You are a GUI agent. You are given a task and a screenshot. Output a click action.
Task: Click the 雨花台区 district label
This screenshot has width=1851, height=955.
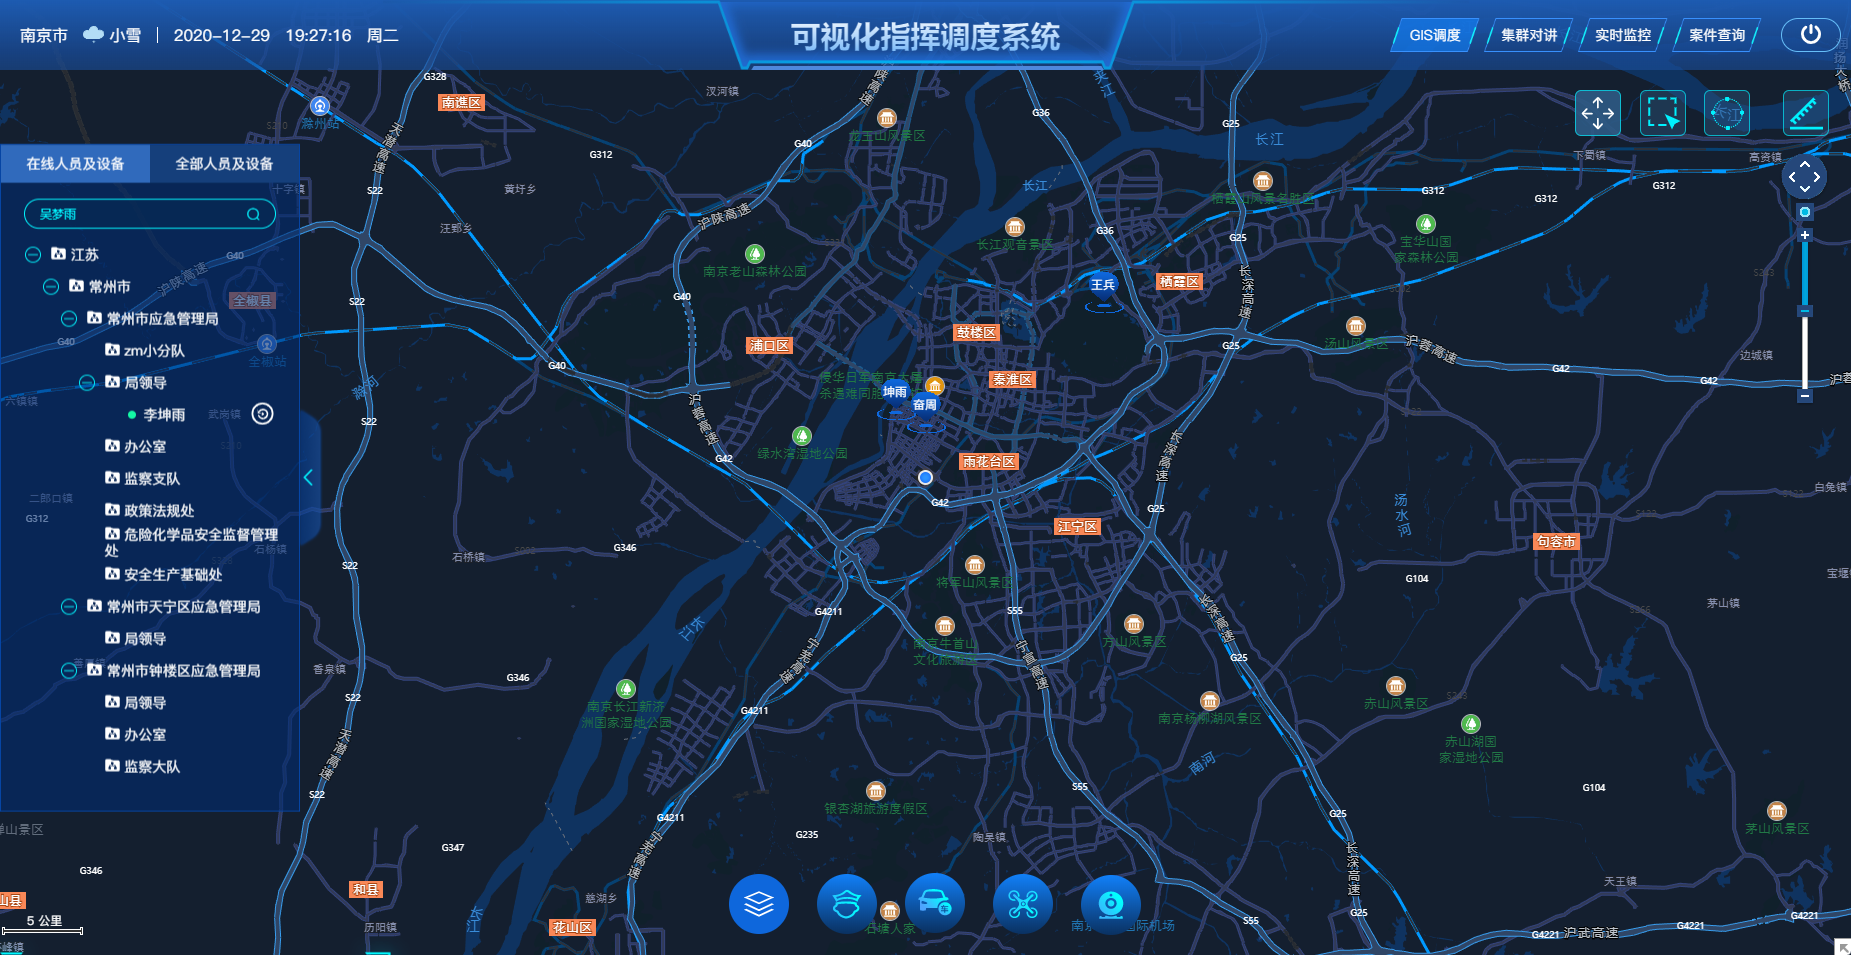(x=989, y=461)
